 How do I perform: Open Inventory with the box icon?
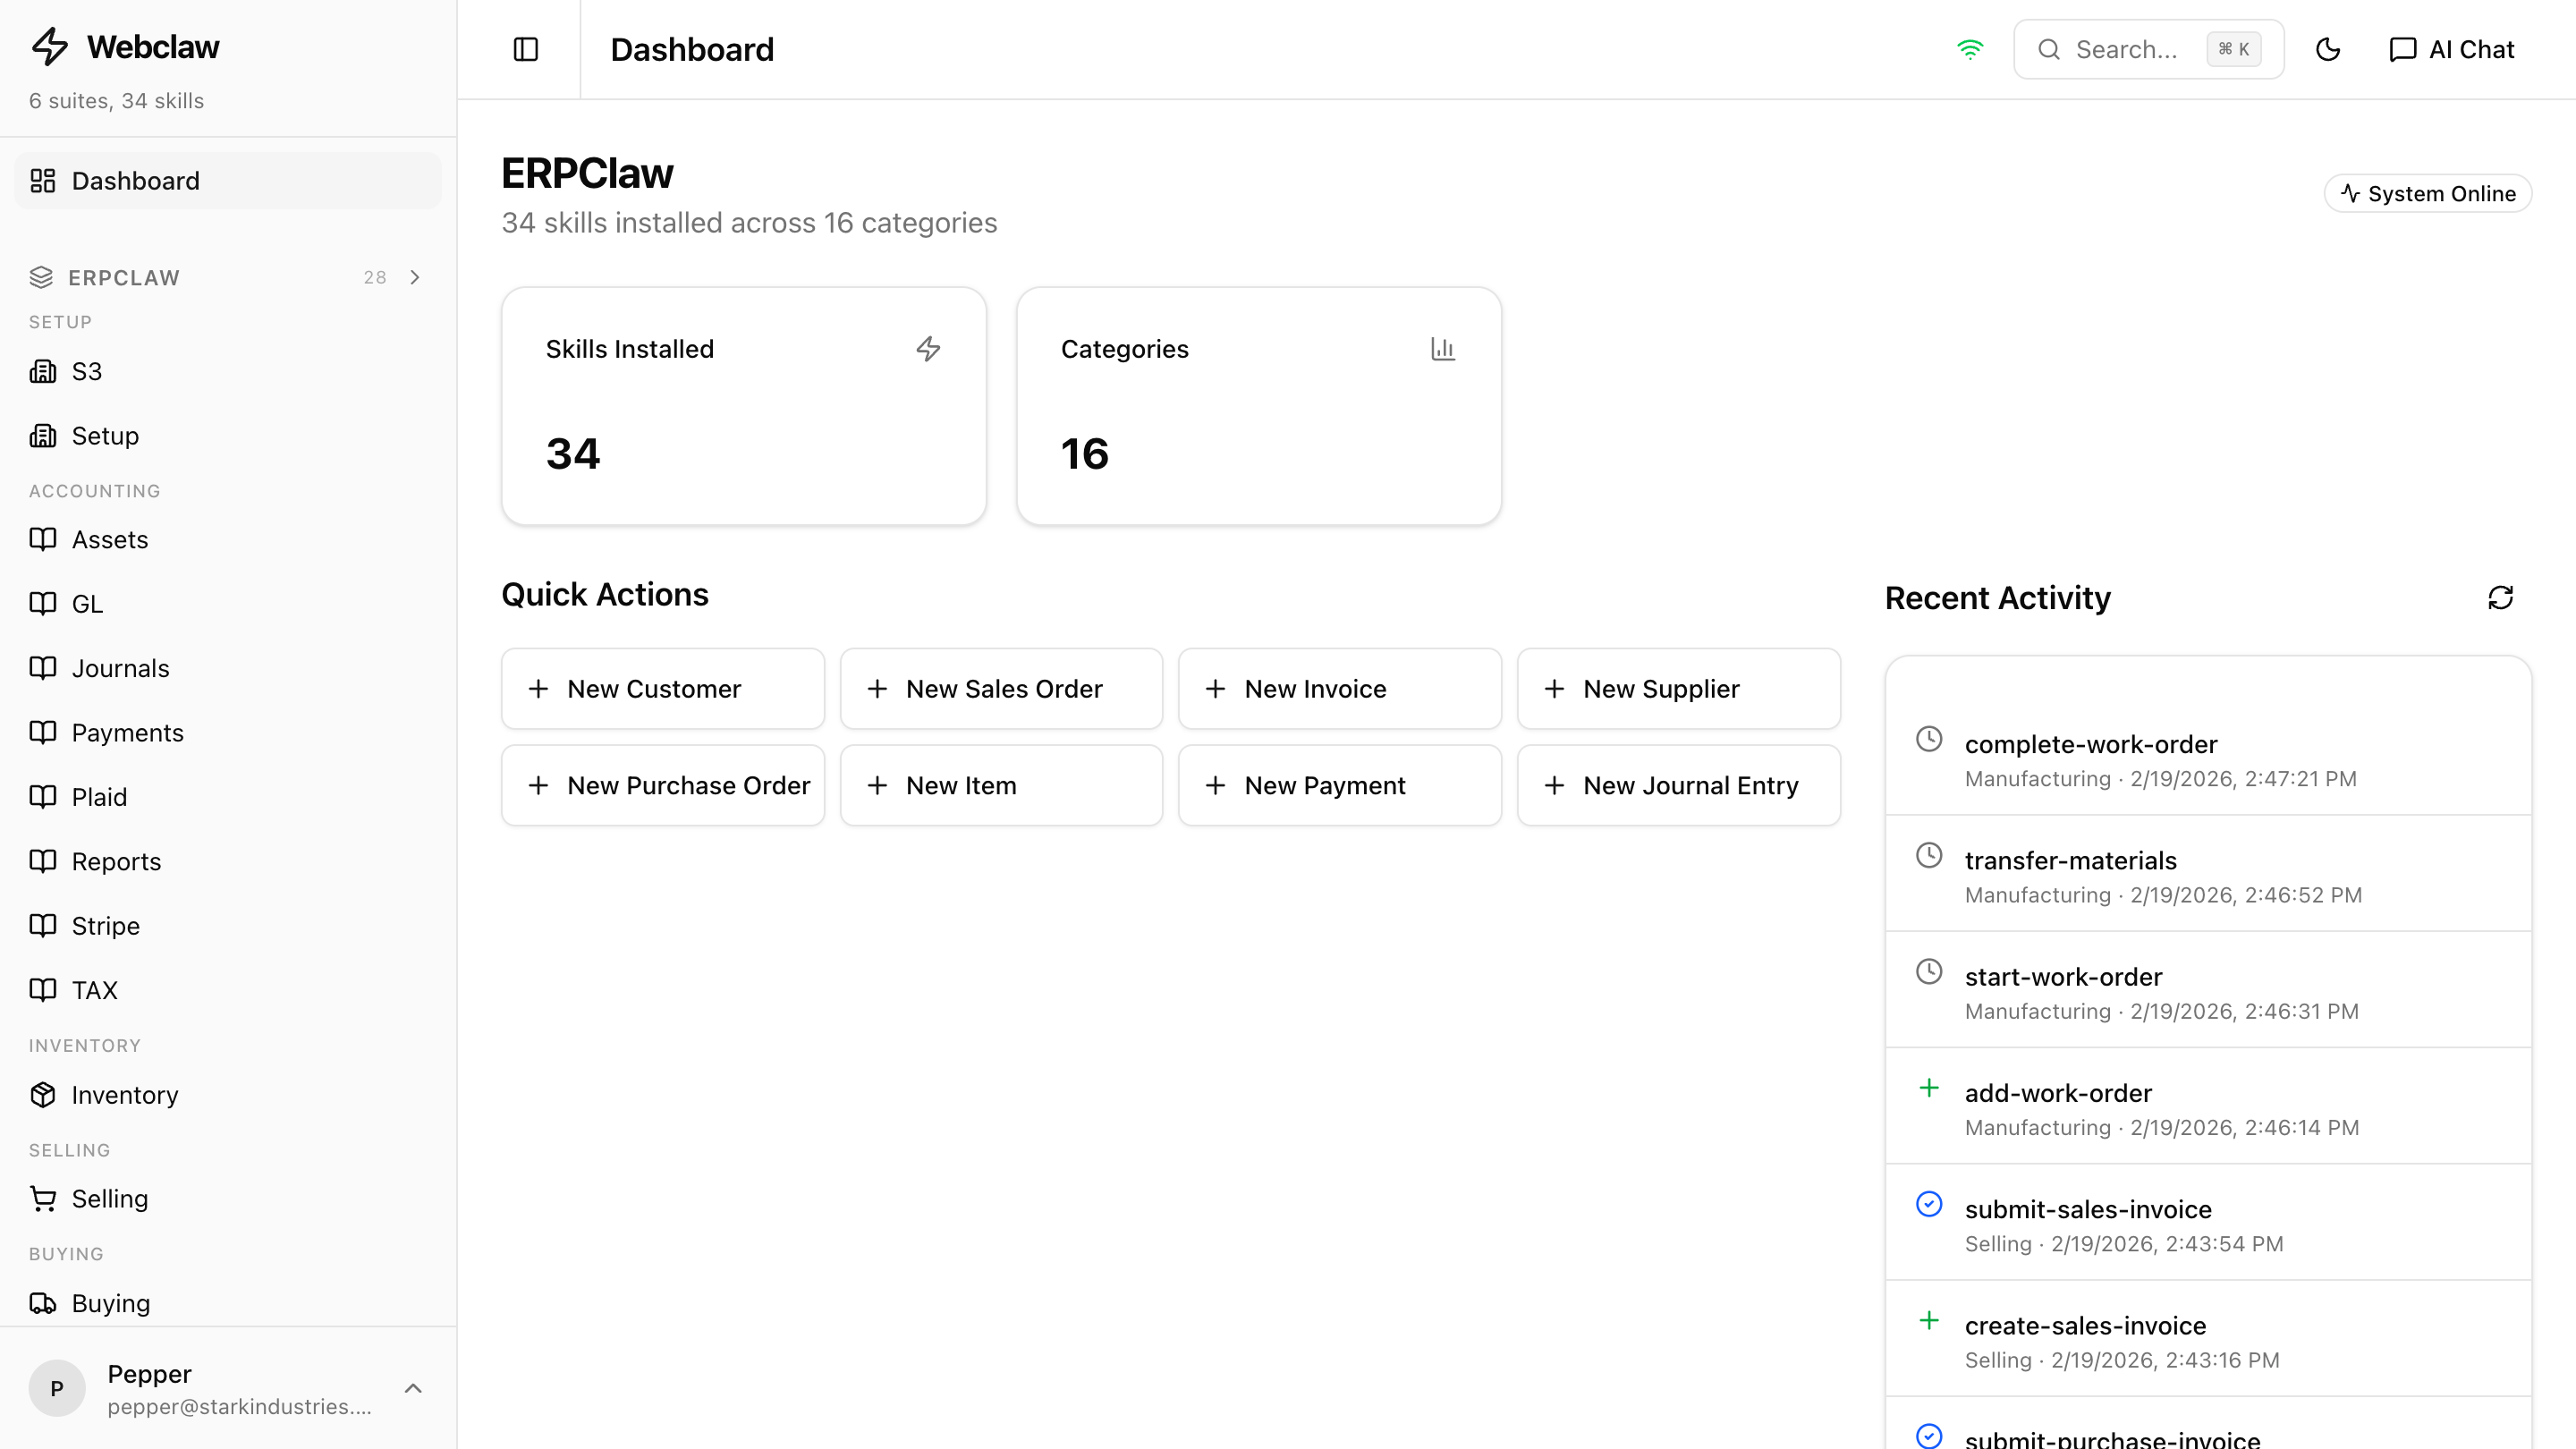[228, 1095]
